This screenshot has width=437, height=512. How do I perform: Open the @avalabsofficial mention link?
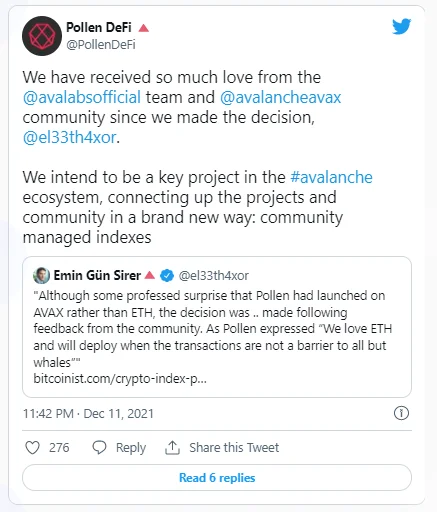[82, 97]
